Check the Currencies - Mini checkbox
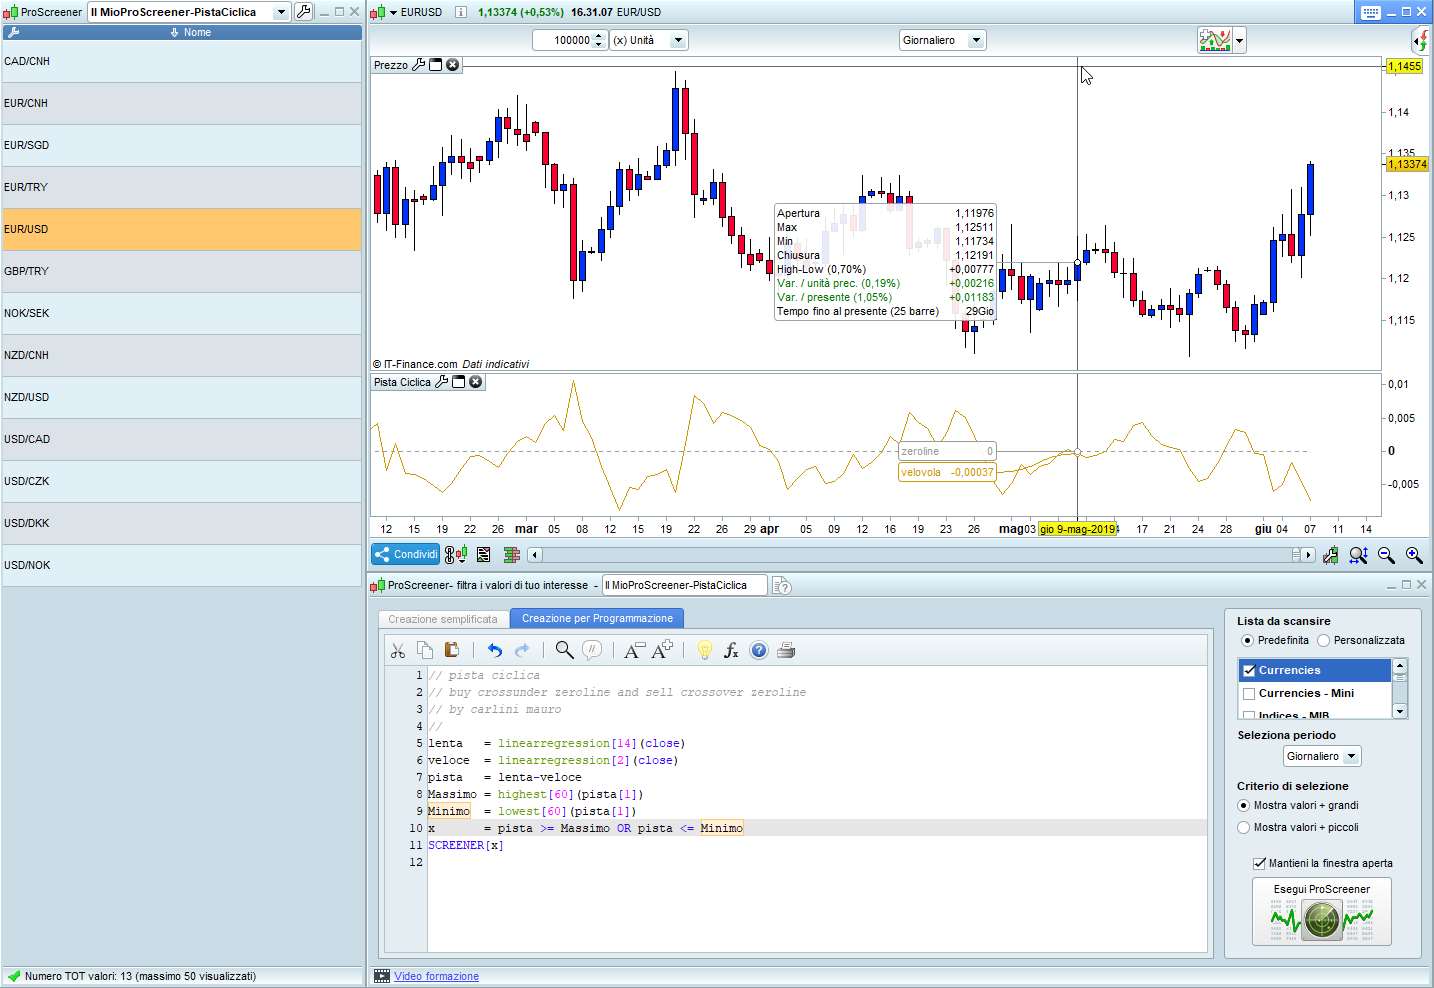The height and width of the screenshot is (988, 1434). coord(1248,693)
